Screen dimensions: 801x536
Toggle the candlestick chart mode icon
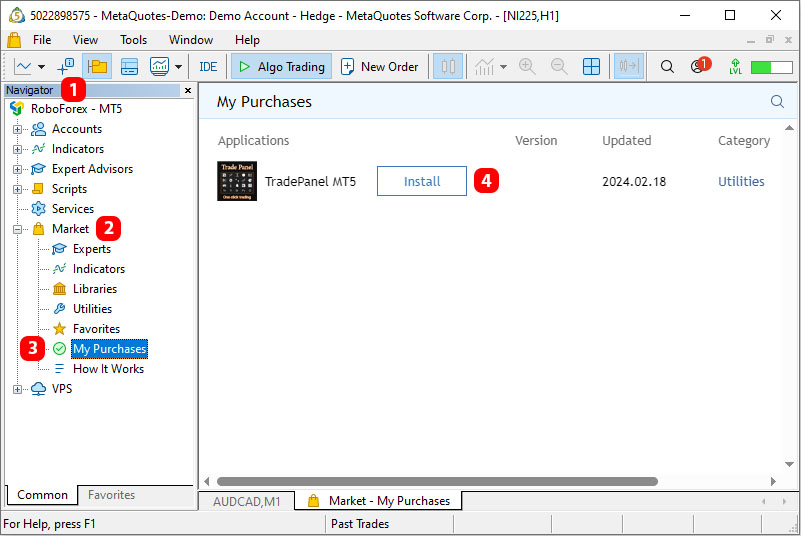[448, 67]
